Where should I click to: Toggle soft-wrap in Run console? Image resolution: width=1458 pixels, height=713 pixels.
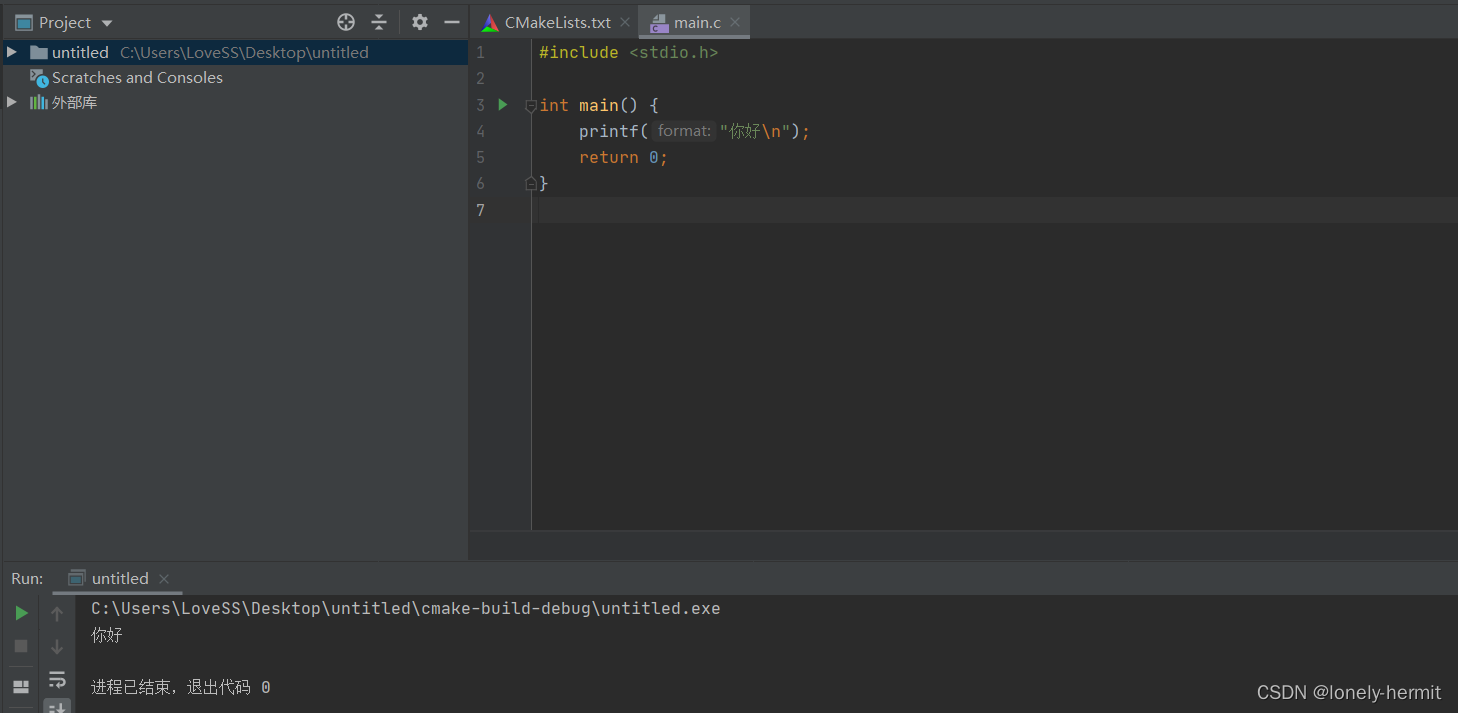pos(57,680)
